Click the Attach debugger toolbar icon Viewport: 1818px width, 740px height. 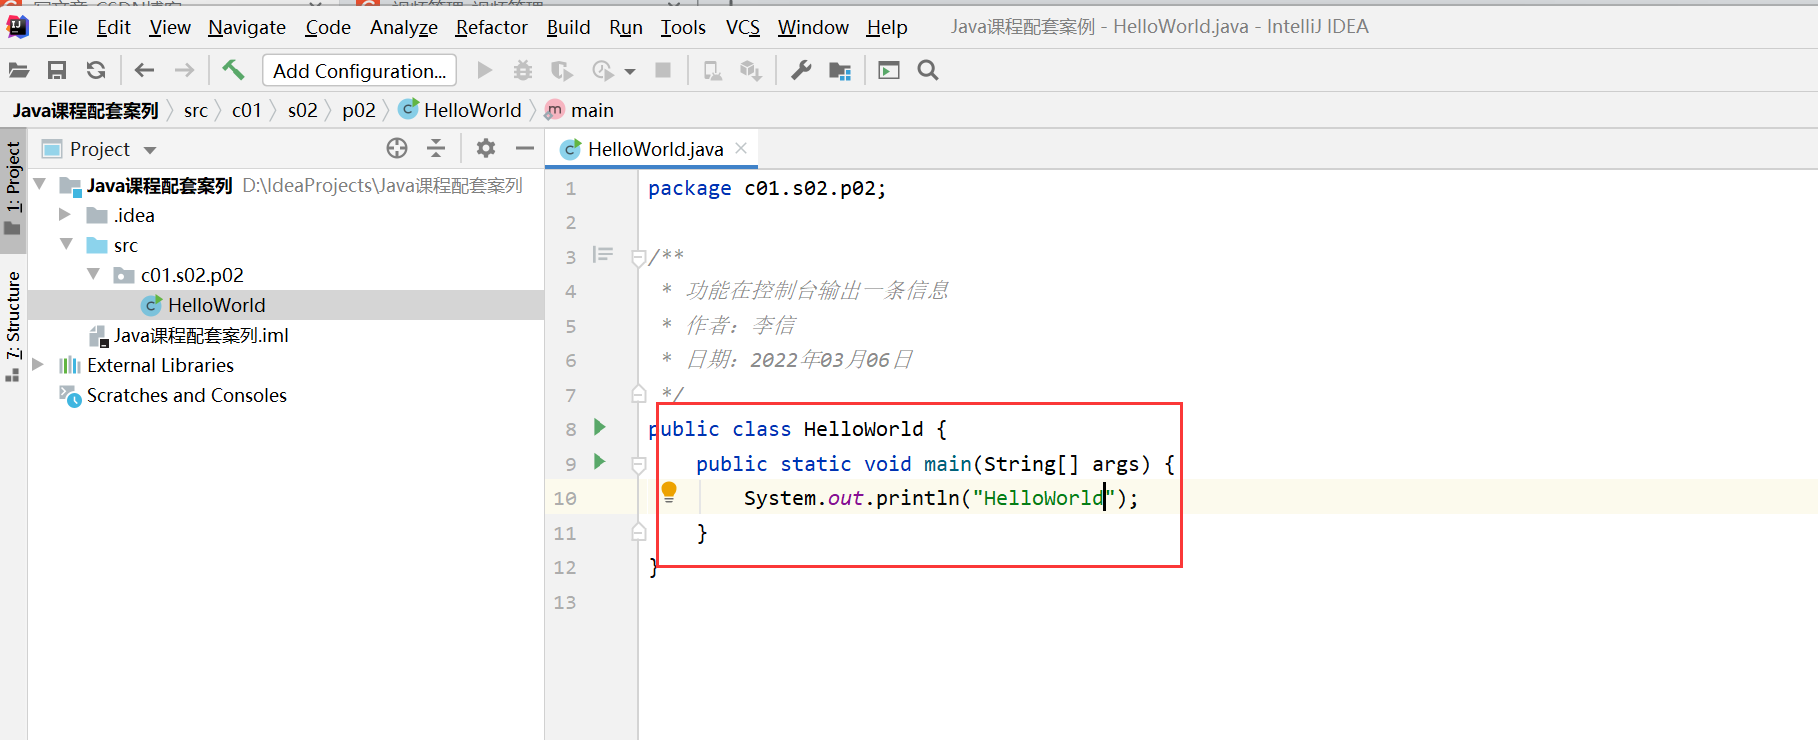[x=712, y=70]
